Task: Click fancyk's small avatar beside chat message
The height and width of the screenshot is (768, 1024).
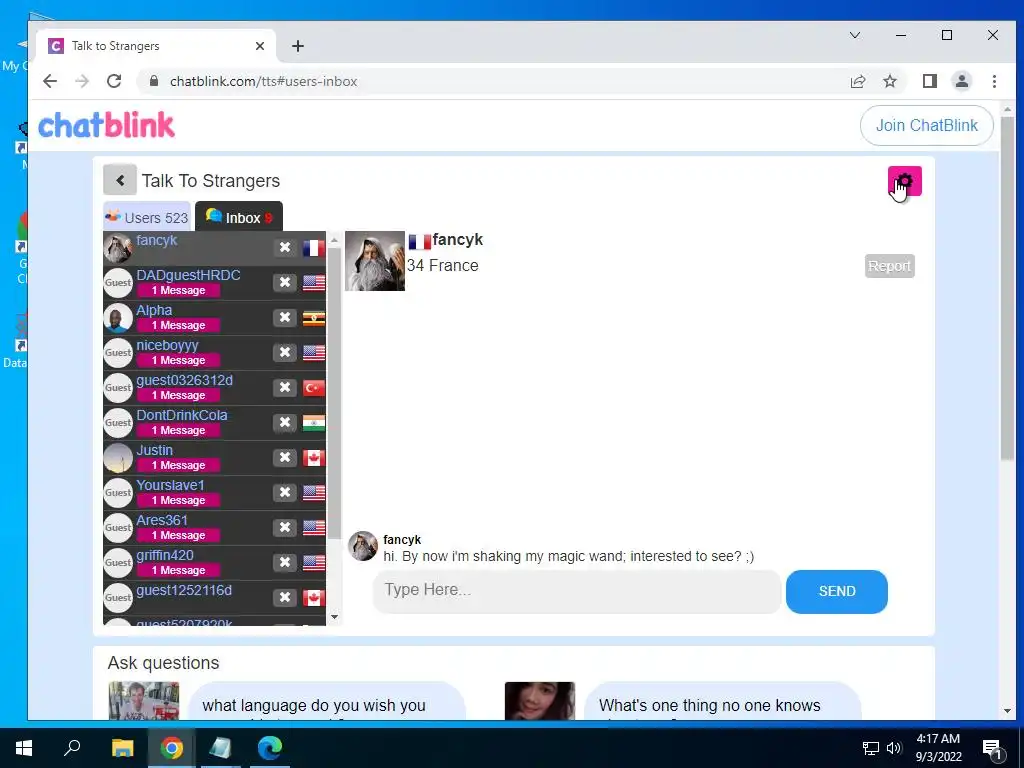Action: (362, 546)
